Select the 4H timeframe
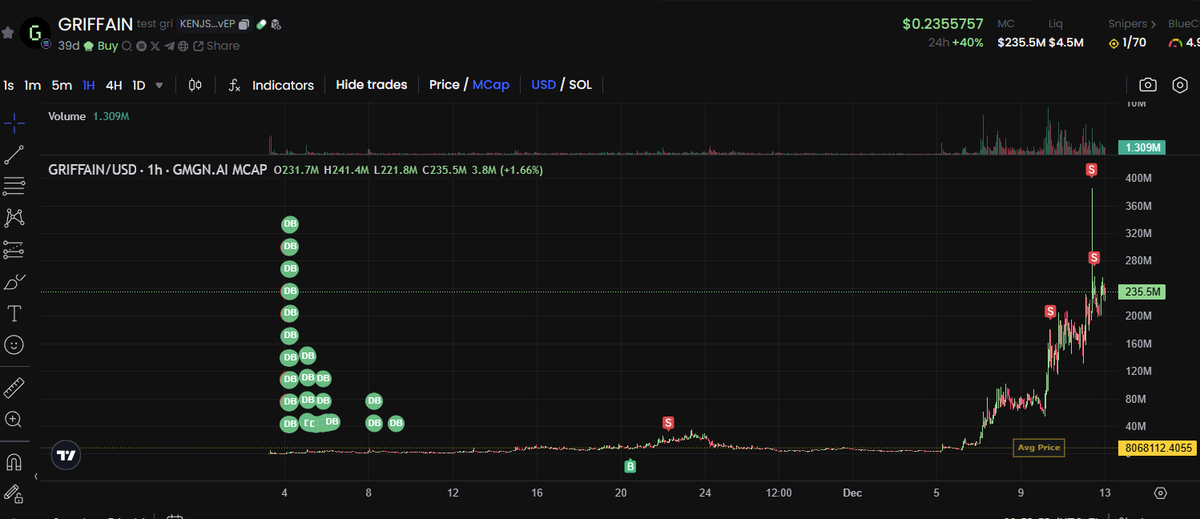Viewport: 1200px width, 519px height. [x=114, y=85]
